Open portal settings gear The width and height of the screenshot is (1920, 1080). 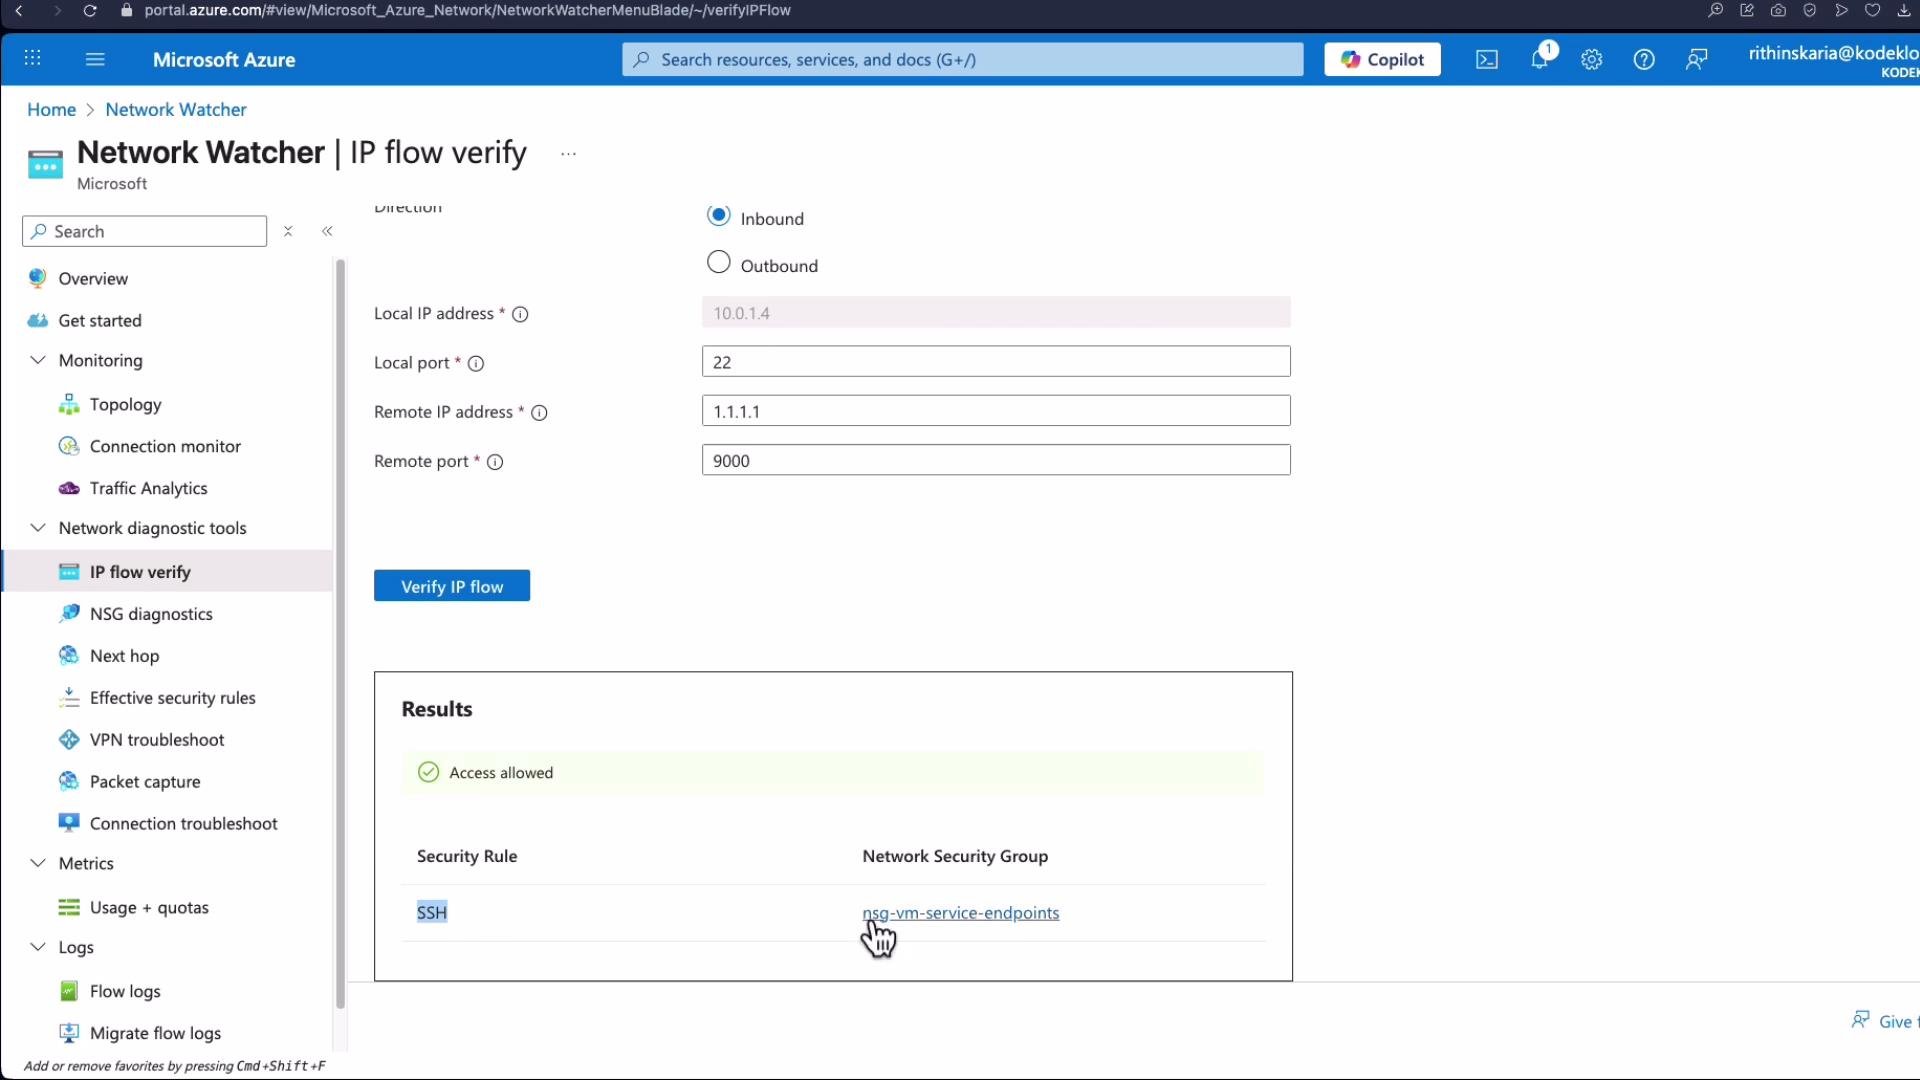pyautogui.click(x=1592, y=60)
